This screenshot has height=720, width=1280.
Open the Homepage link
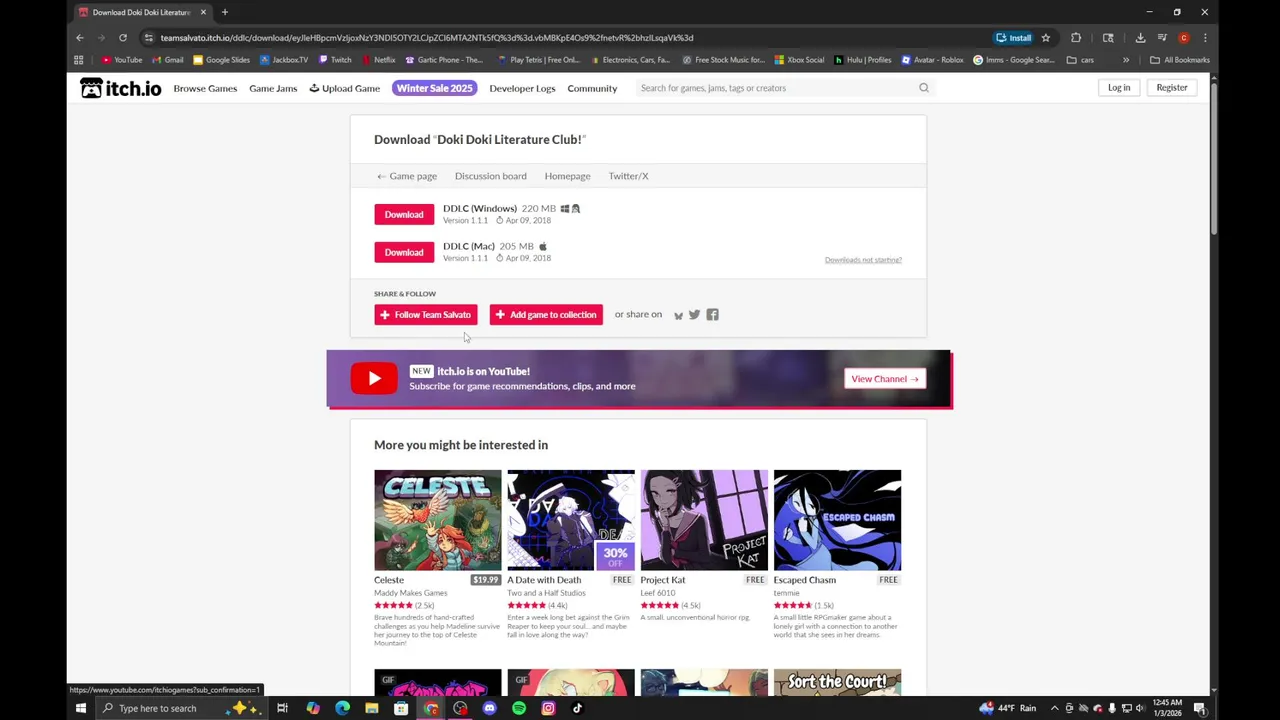point(567,176)
